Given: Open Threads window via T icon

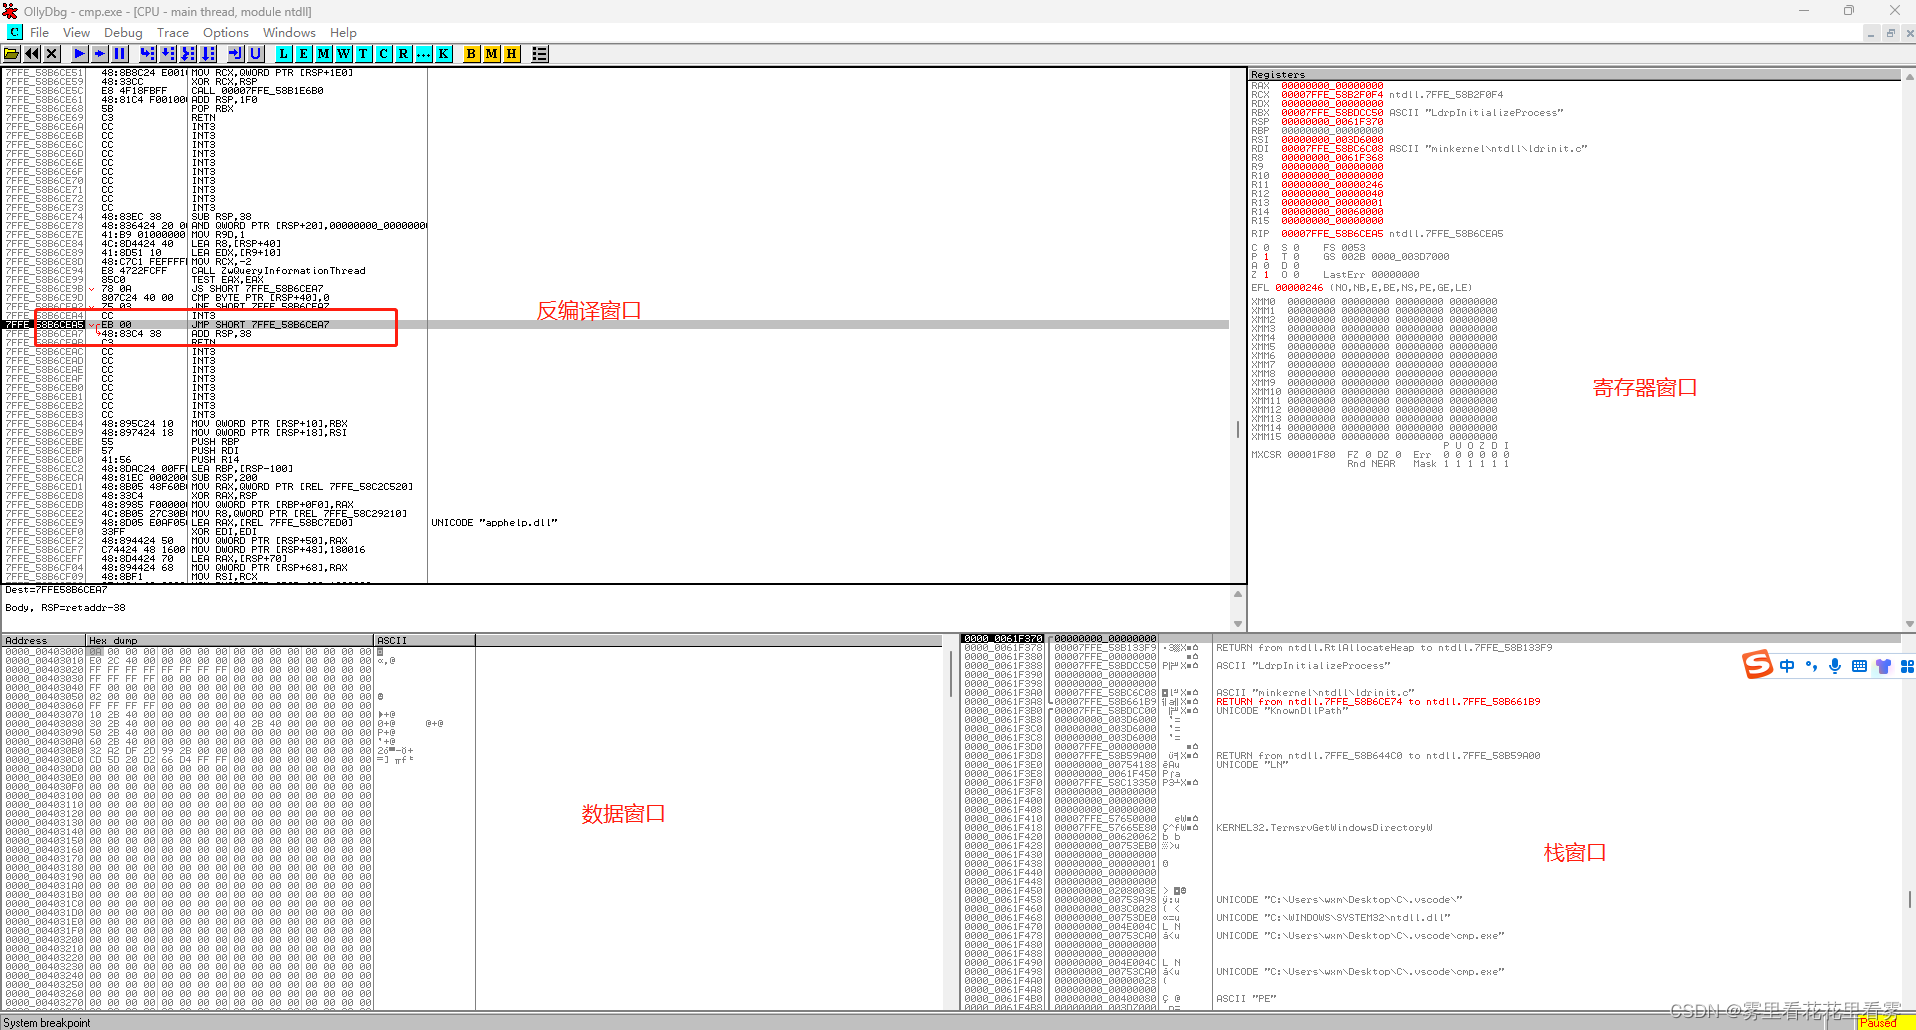Looking at the screenshot, I should [364, 54].
